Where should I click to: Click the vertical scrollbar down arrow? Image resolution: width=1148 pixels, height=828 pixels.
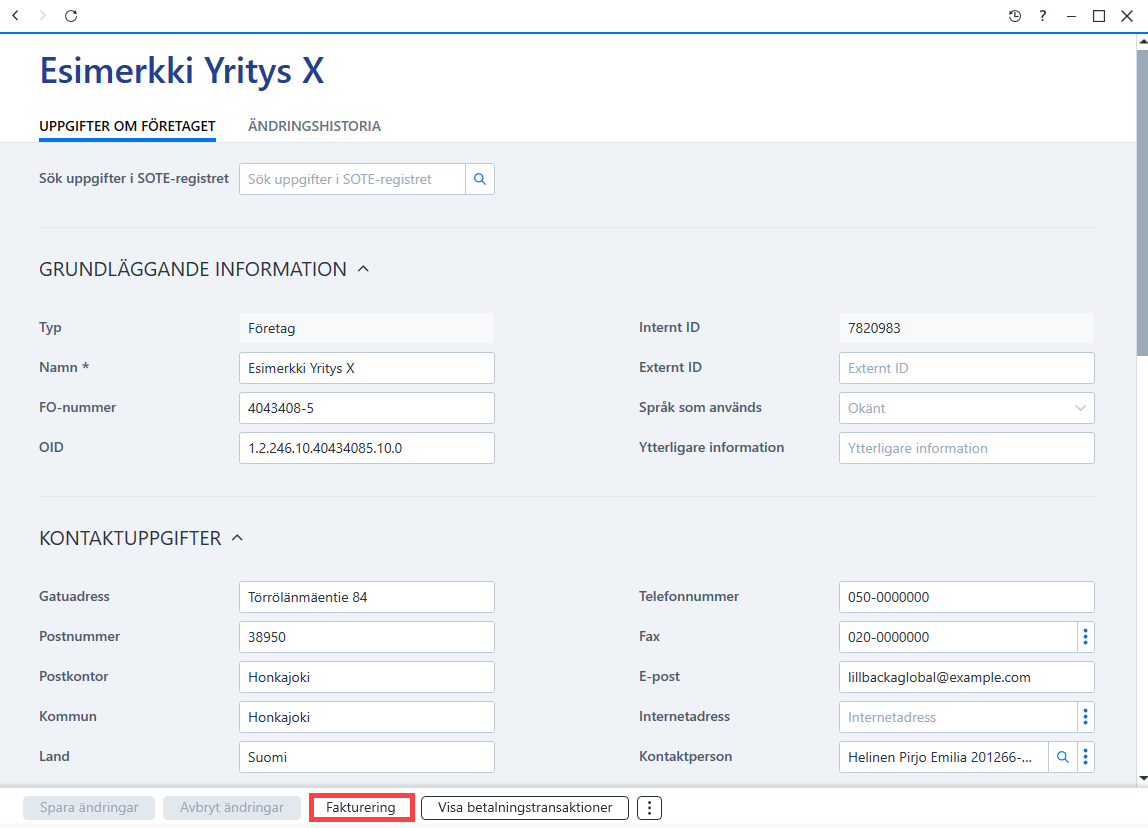[x=1142, y=779]
